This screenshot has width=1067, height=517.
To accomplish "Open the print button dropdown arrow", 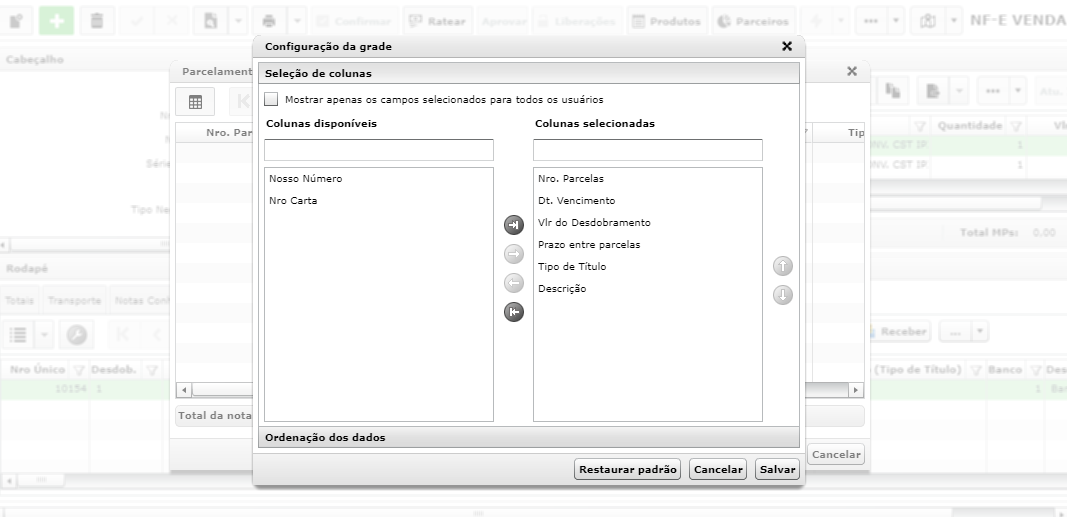I will point(298,21).
